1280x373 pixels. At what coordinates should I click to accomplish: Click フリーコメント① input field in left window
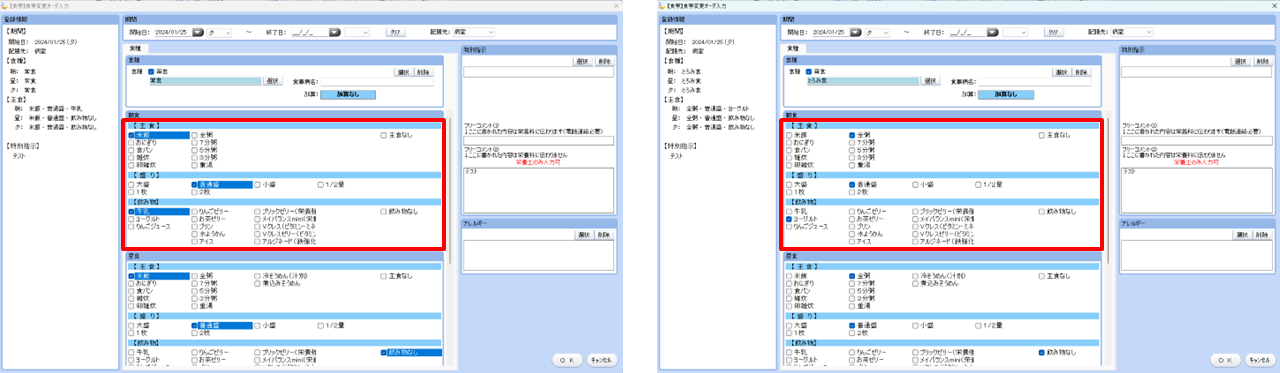click(538, 140)
